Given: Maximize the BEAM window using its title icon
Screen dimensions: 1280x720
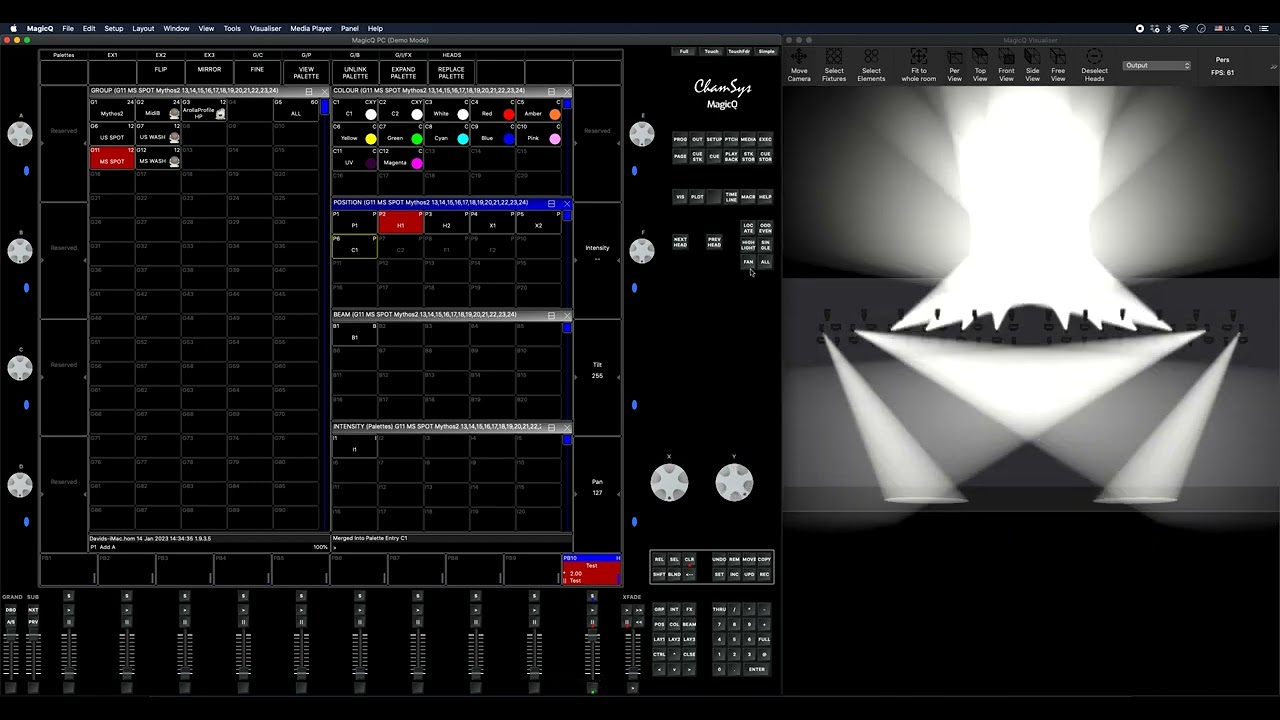Looking at the screenshot, I should (551, 315).
